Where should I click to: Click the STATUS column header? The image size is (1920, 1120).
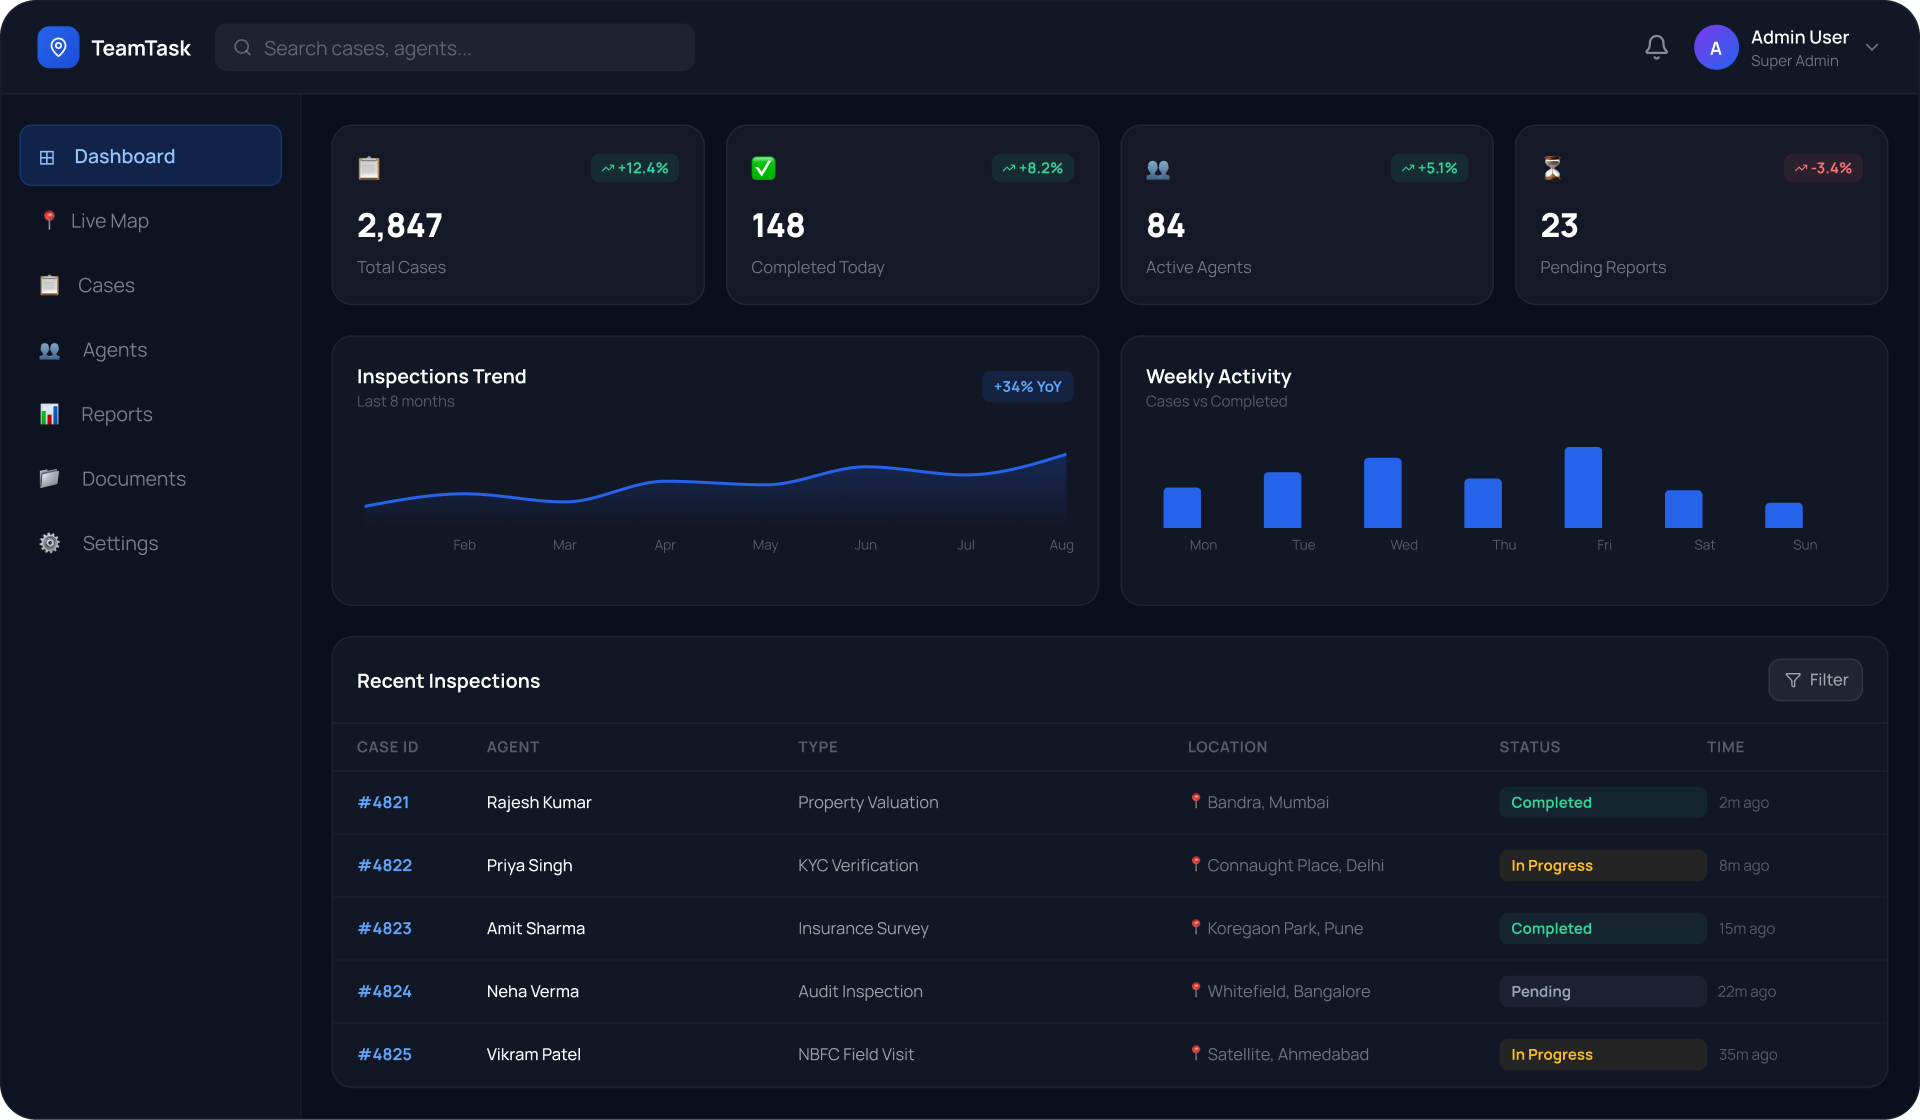tap(1529, 747)
